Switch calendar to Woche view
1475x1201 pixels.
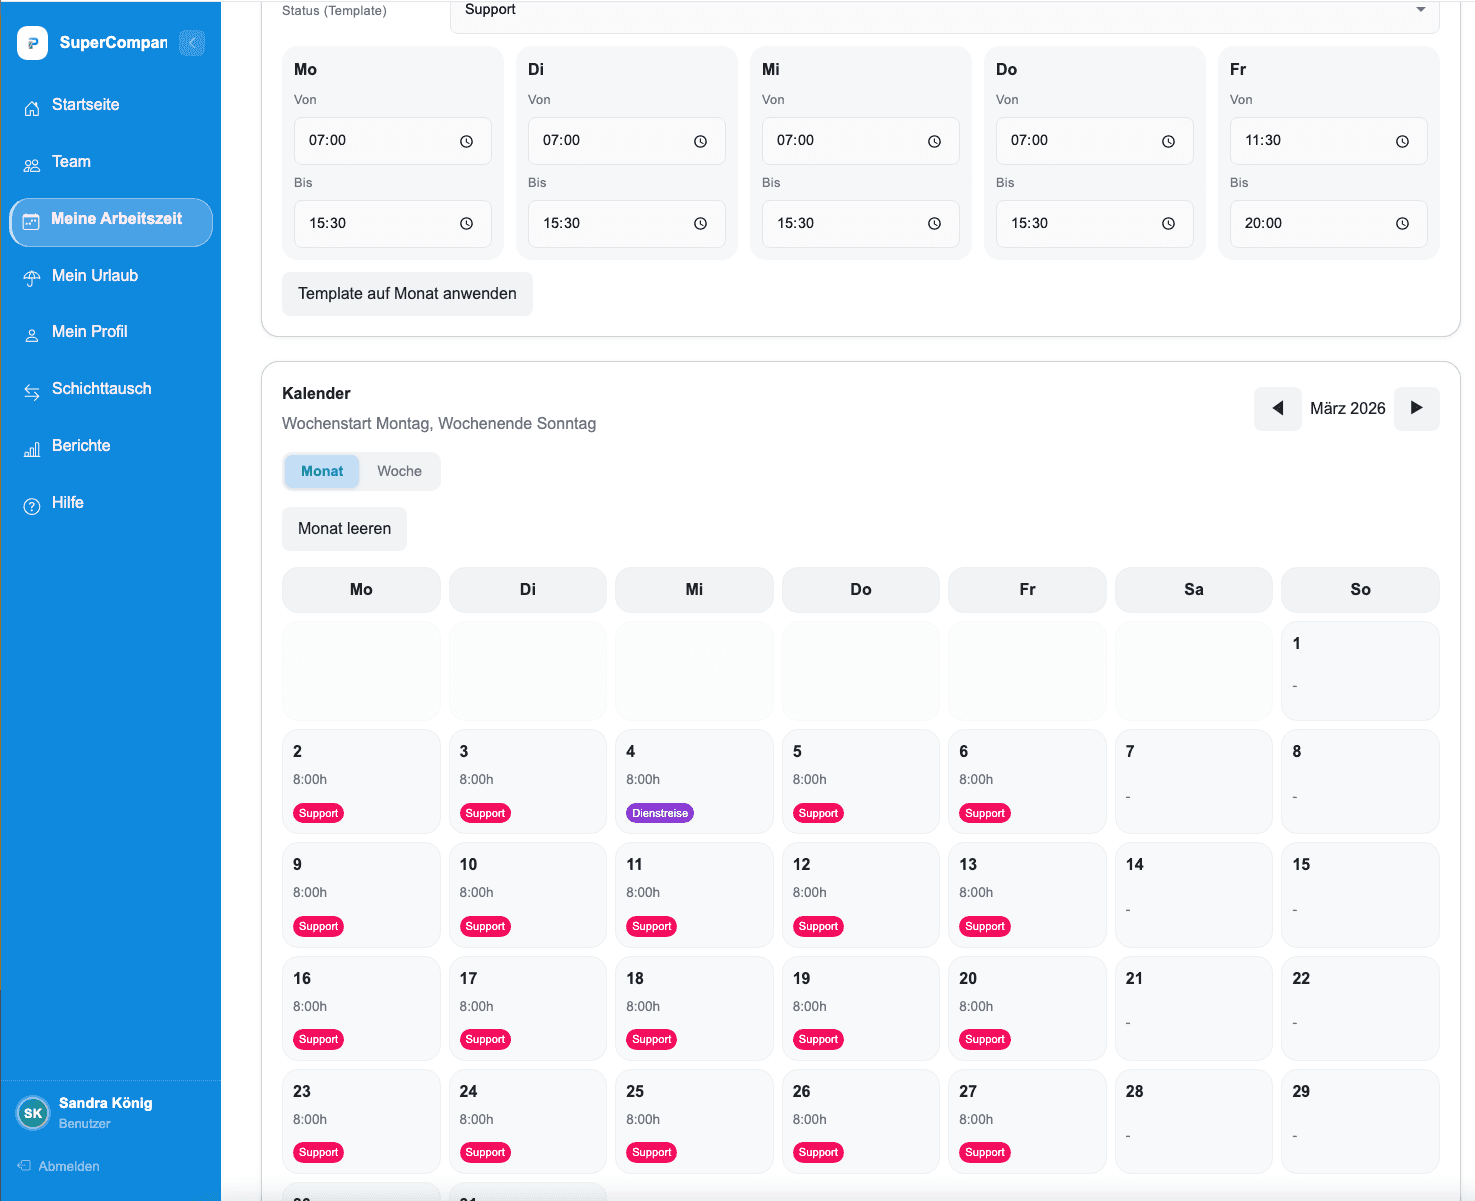click(x=399, y=471)
